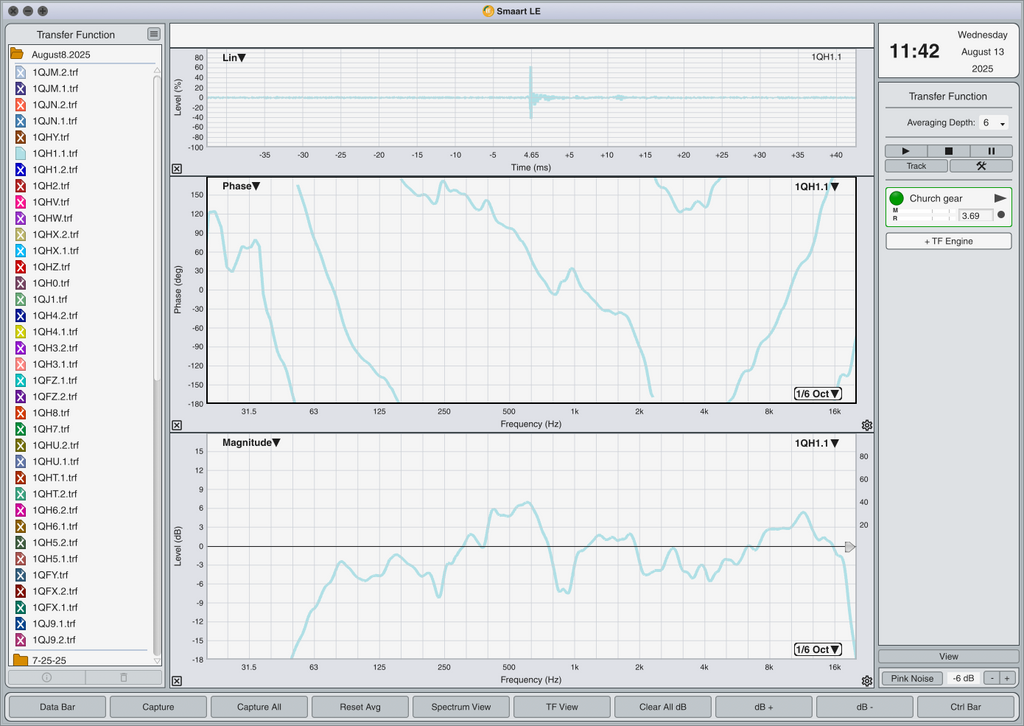Toggle visibility of 1QHY.trf trace
The height and width of the screenshot is (726, 1024).
pos(20,137)
